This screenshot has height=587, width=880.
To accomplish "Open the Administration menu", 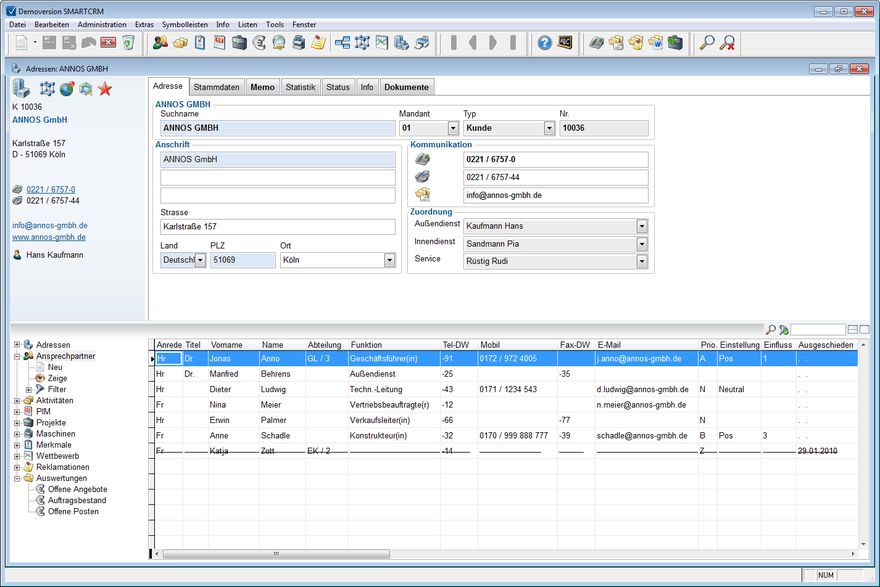I will point(102,24).
